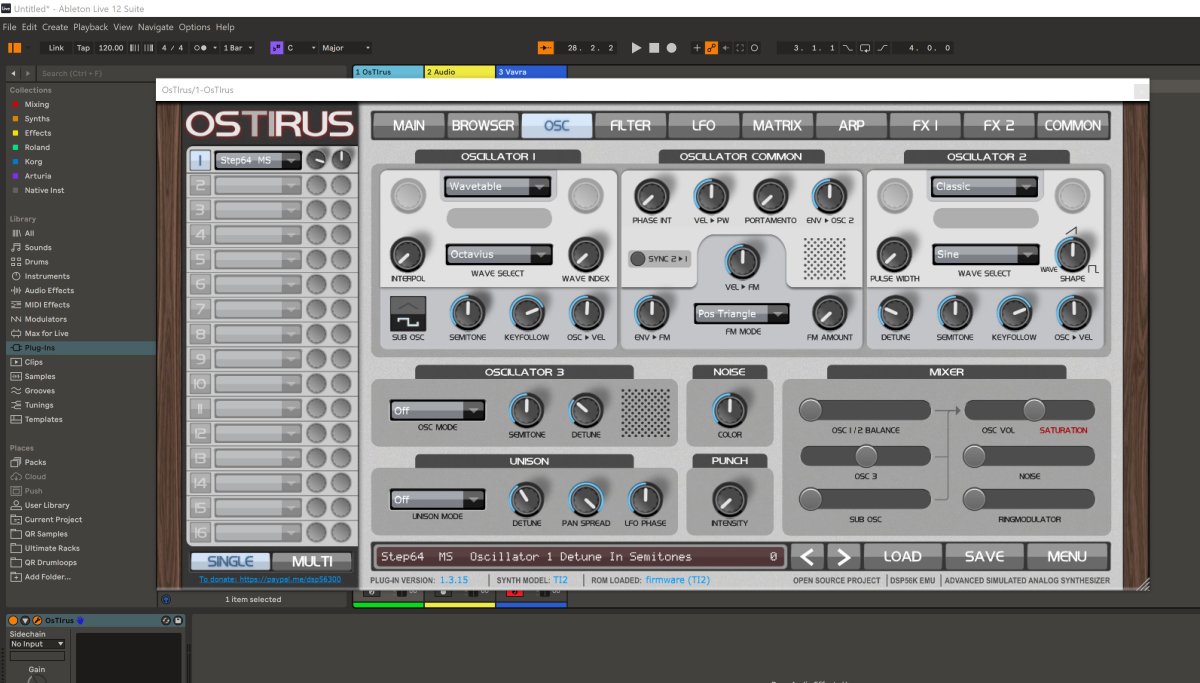Click the Tap tempo button

pos(83,47)
